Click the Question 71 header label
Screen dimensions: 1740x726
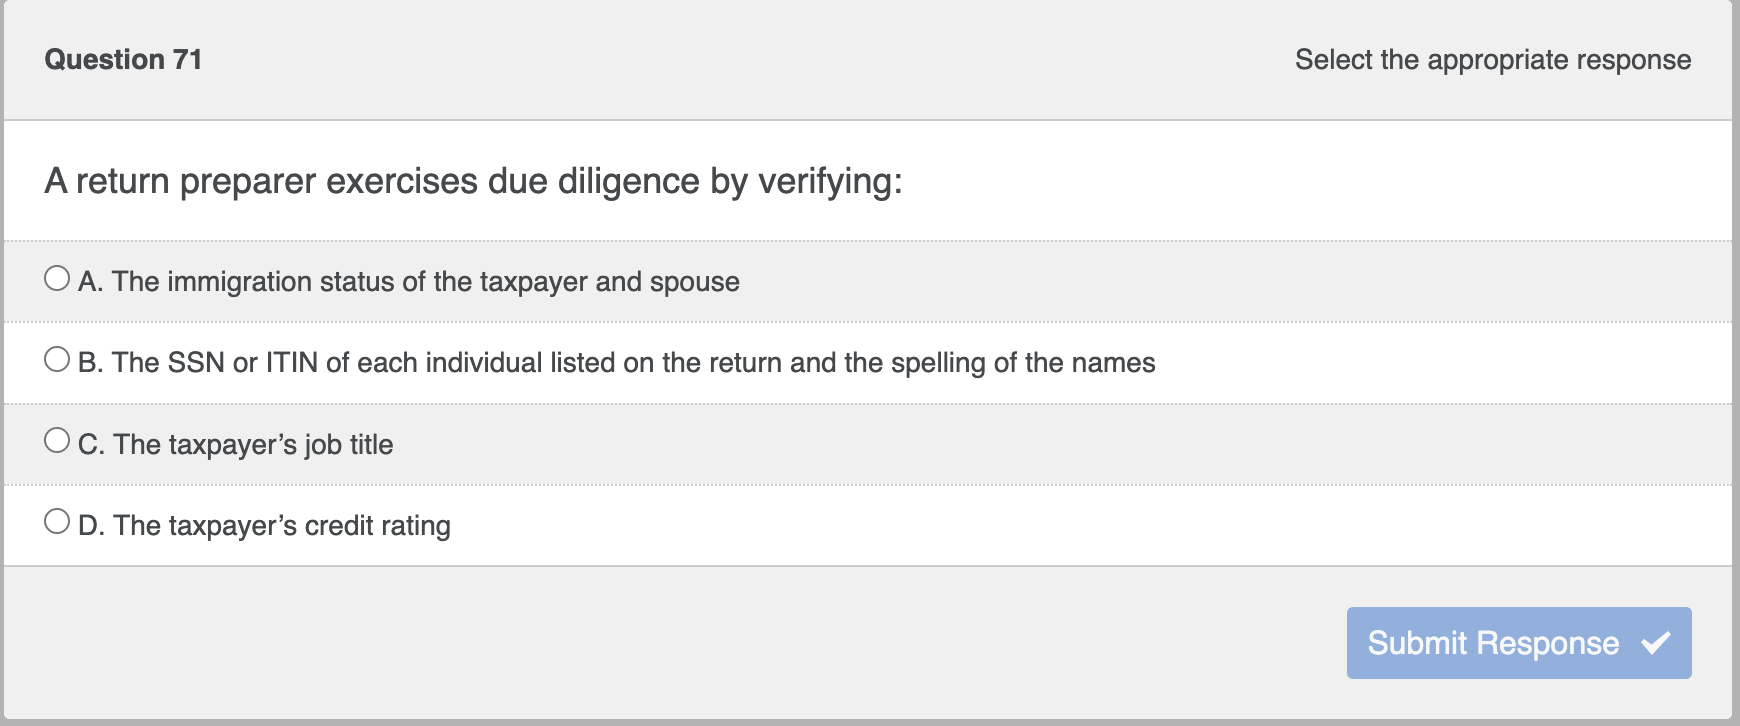point(124,59)
